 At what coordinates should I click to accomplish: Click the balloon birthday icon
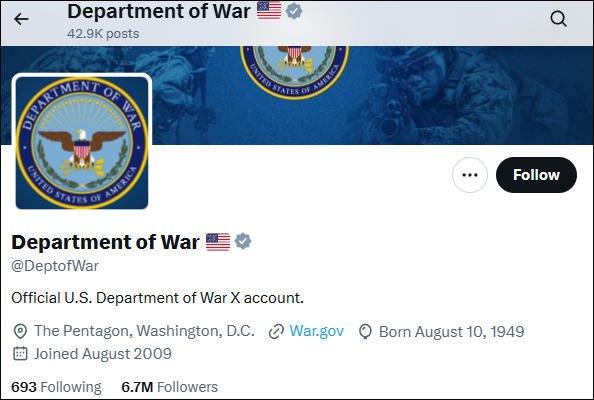pos(365,331)
